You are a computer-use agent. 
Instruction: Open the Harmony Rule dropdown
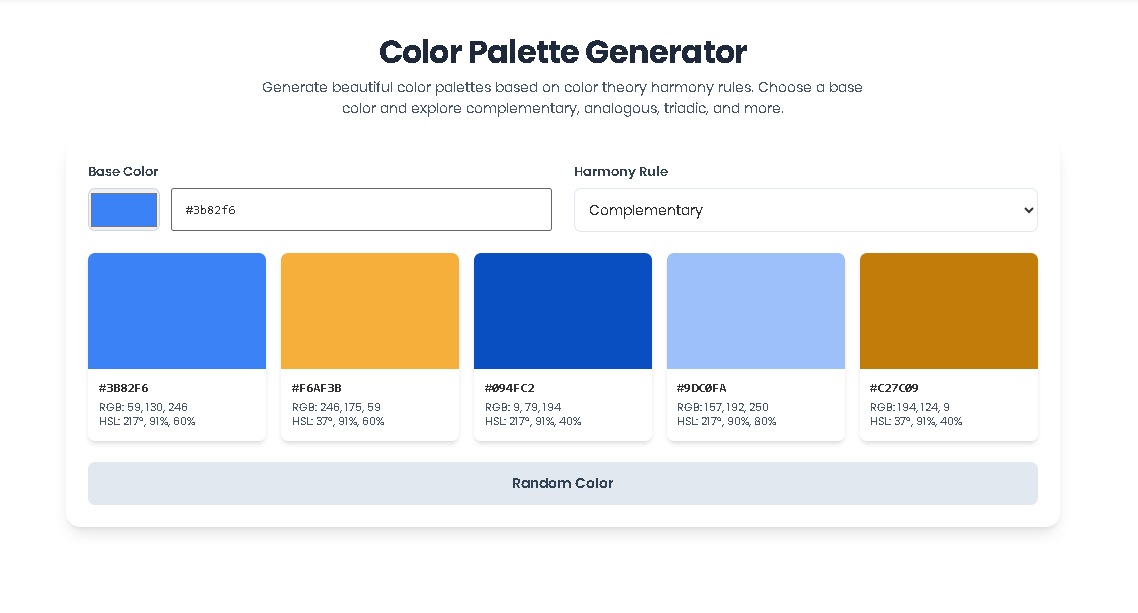click(805, 210)
